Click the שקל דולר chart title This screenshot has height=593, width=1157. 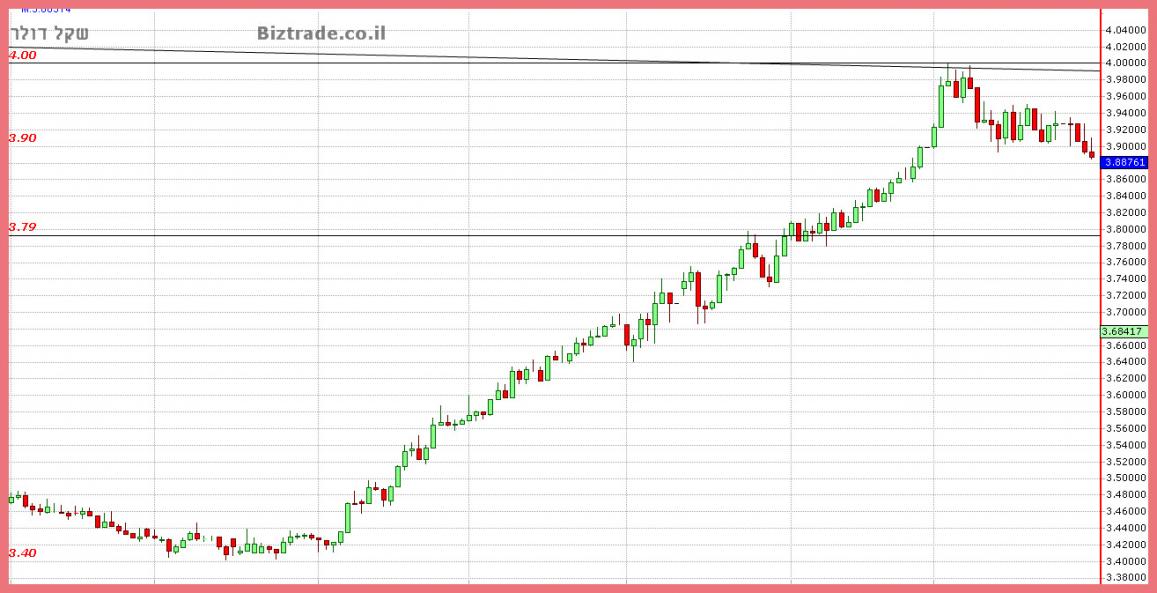click(x=49, y=33)
